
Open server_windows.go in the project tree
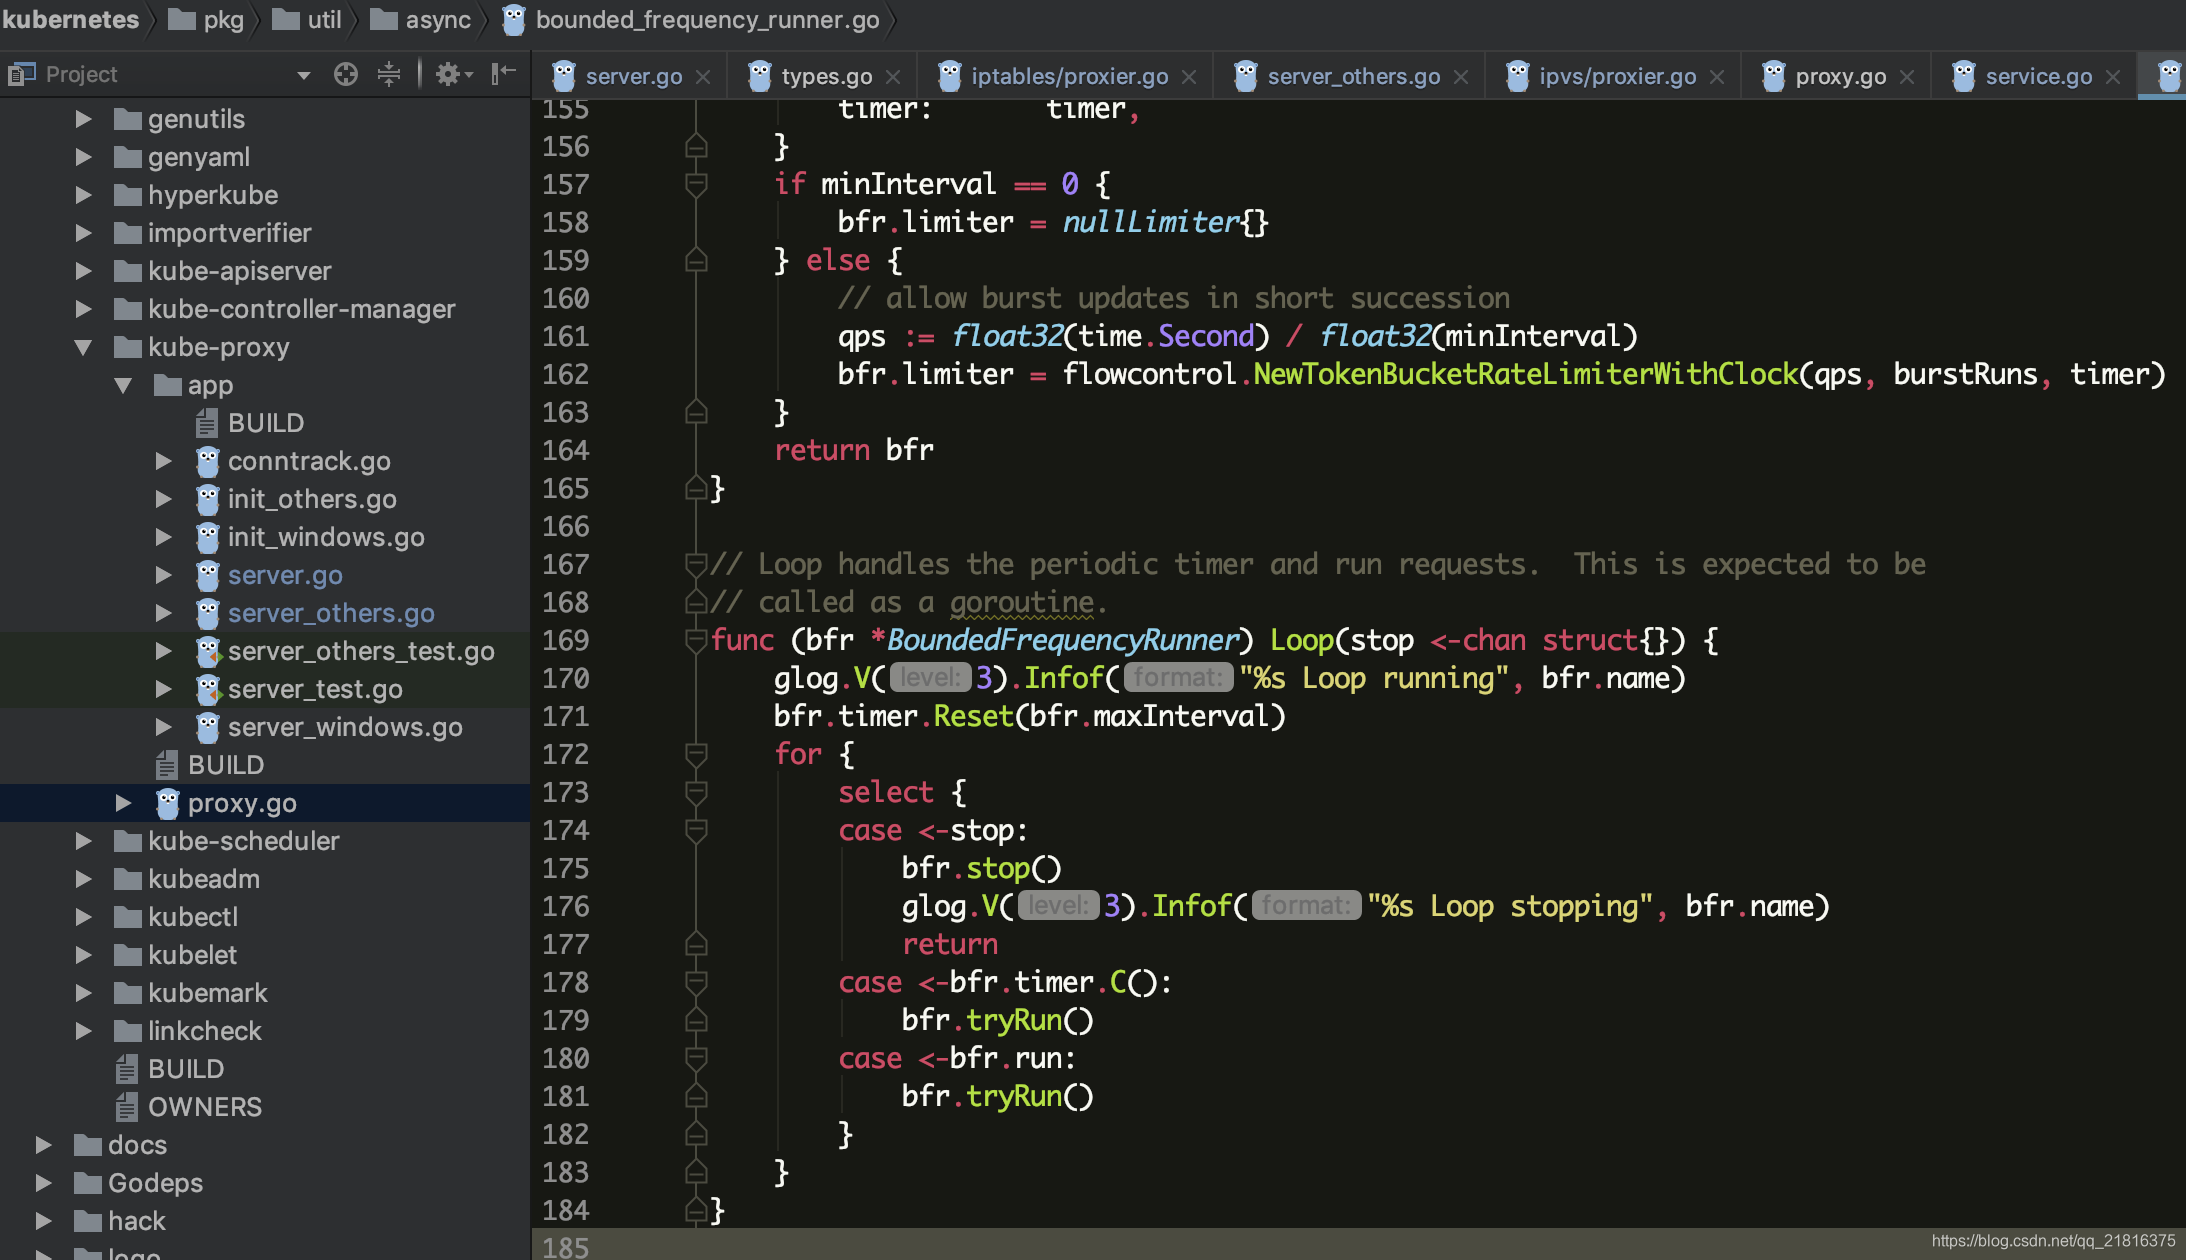pyautogui.click(x=345, y=727)
